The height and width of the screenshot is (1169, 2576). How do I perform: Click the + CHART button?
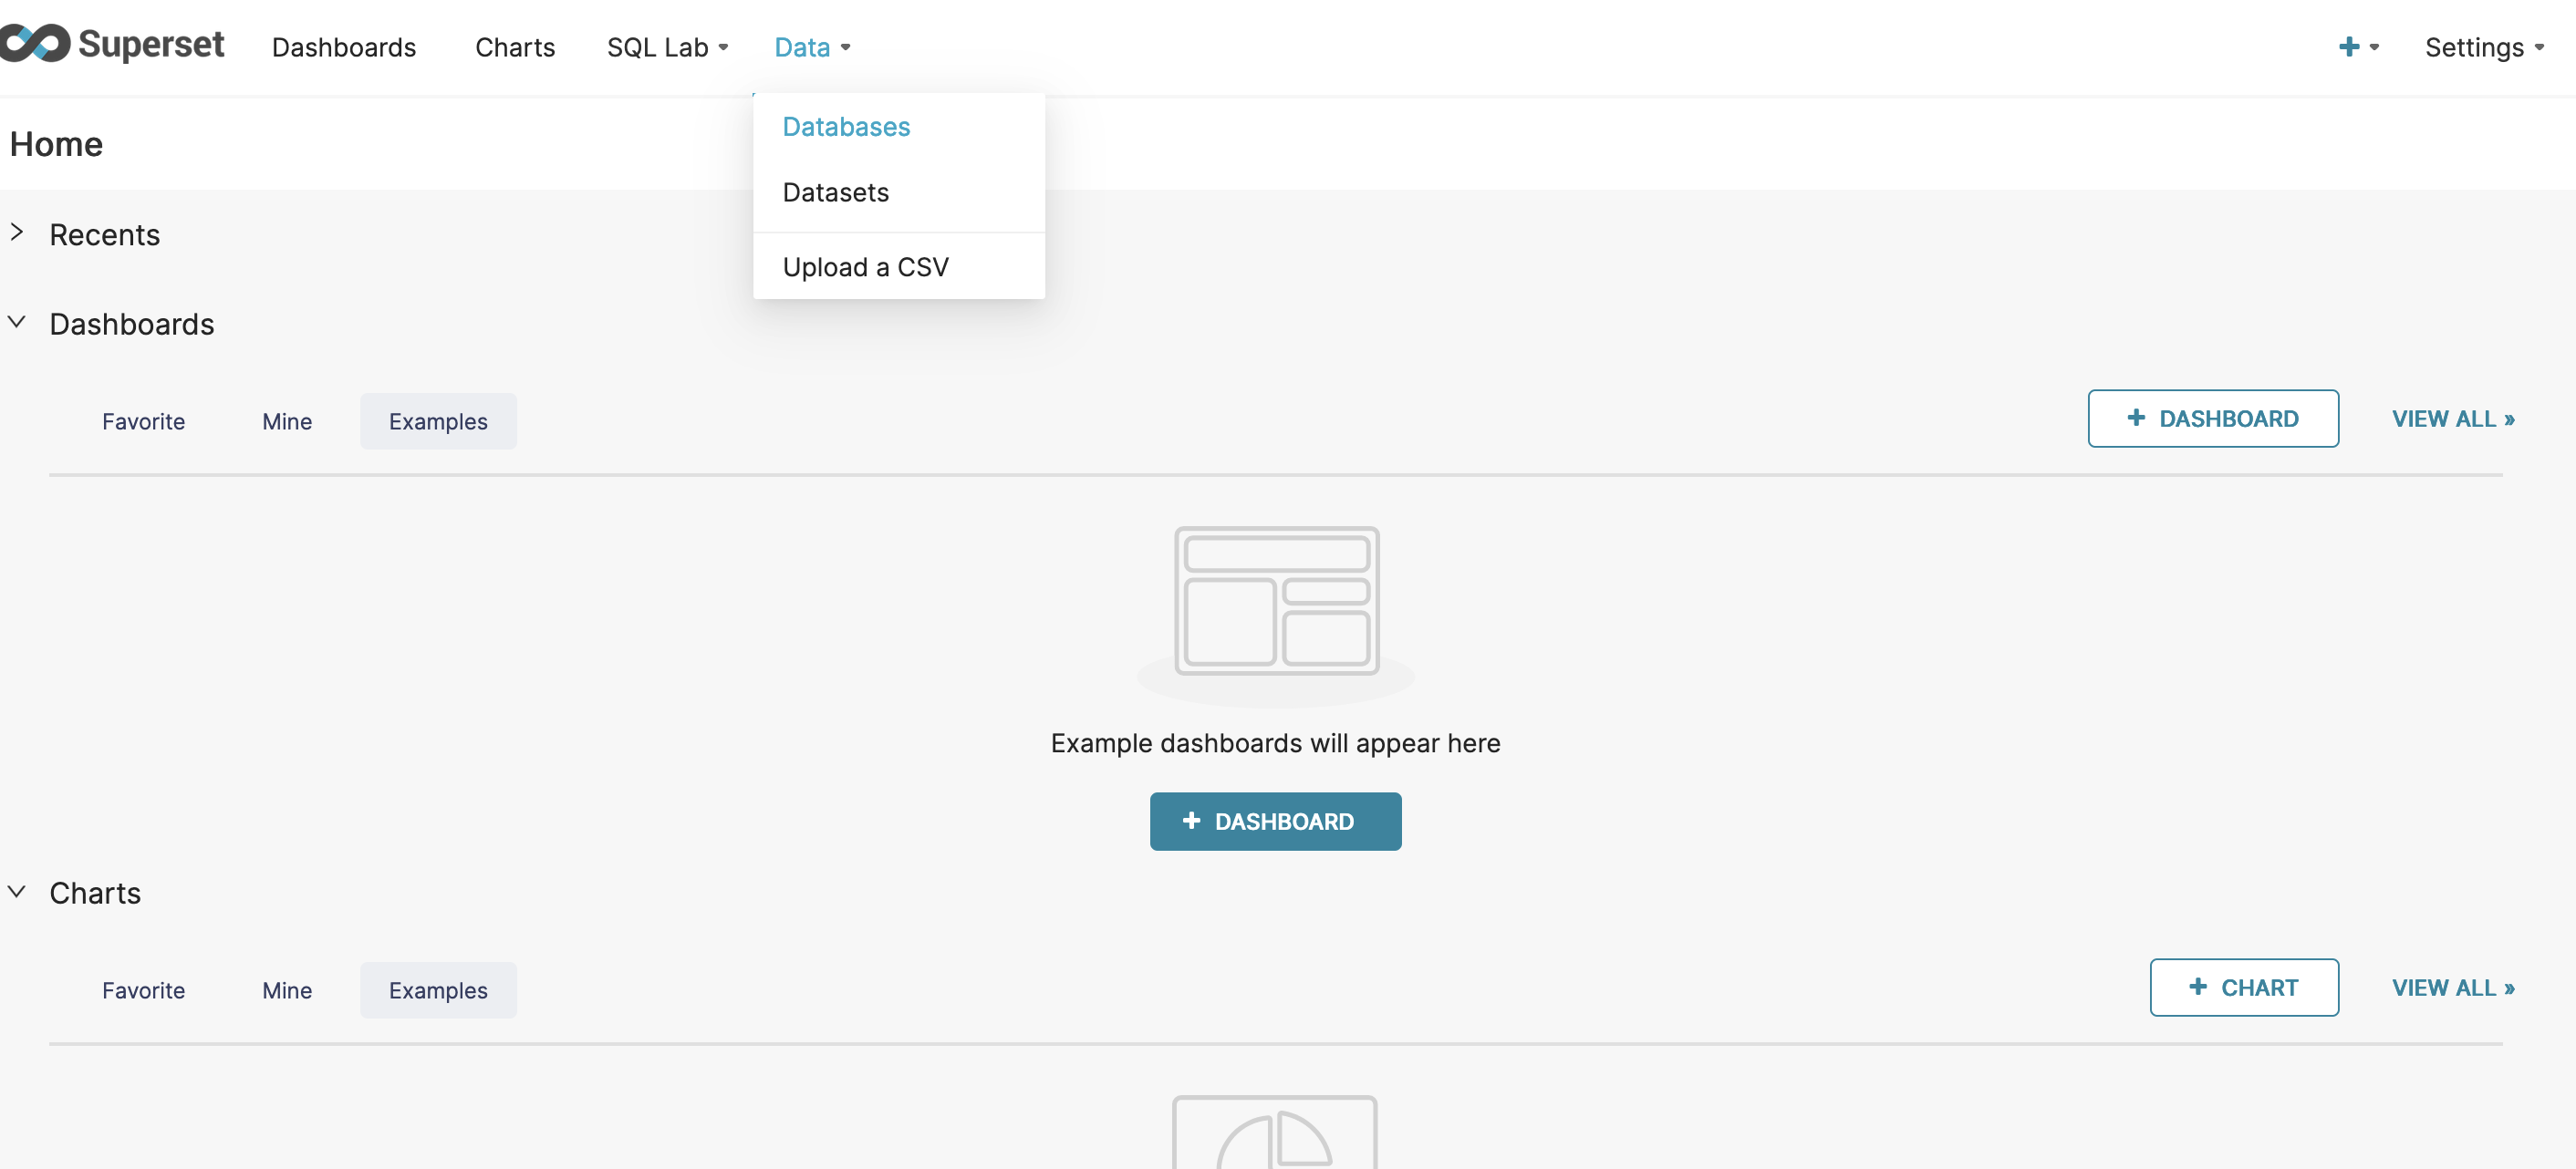click(2243, 987)
